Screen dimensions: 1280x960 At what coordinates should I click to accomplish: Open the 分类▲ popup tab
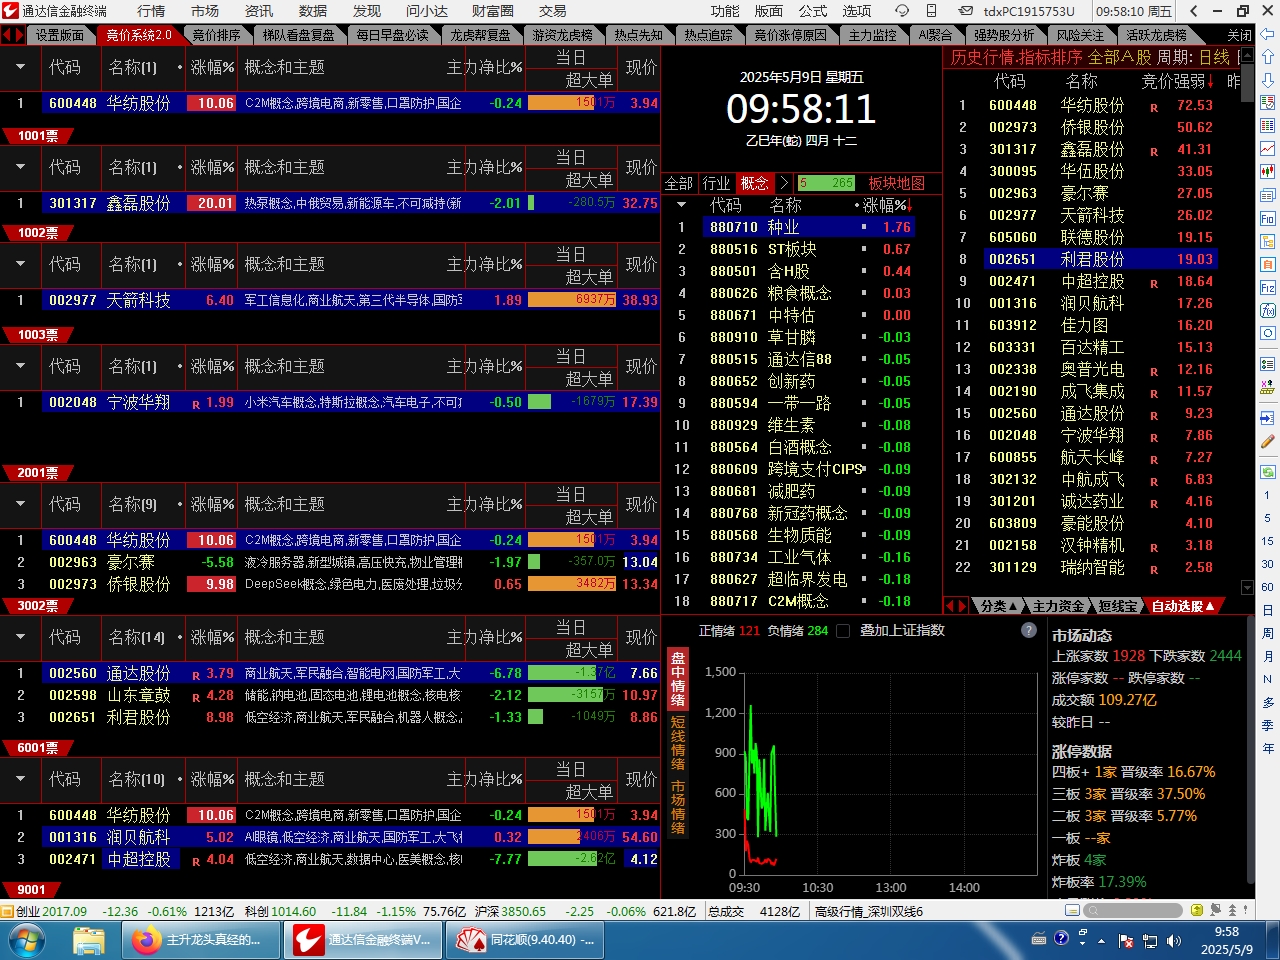[x=999, y=605]
